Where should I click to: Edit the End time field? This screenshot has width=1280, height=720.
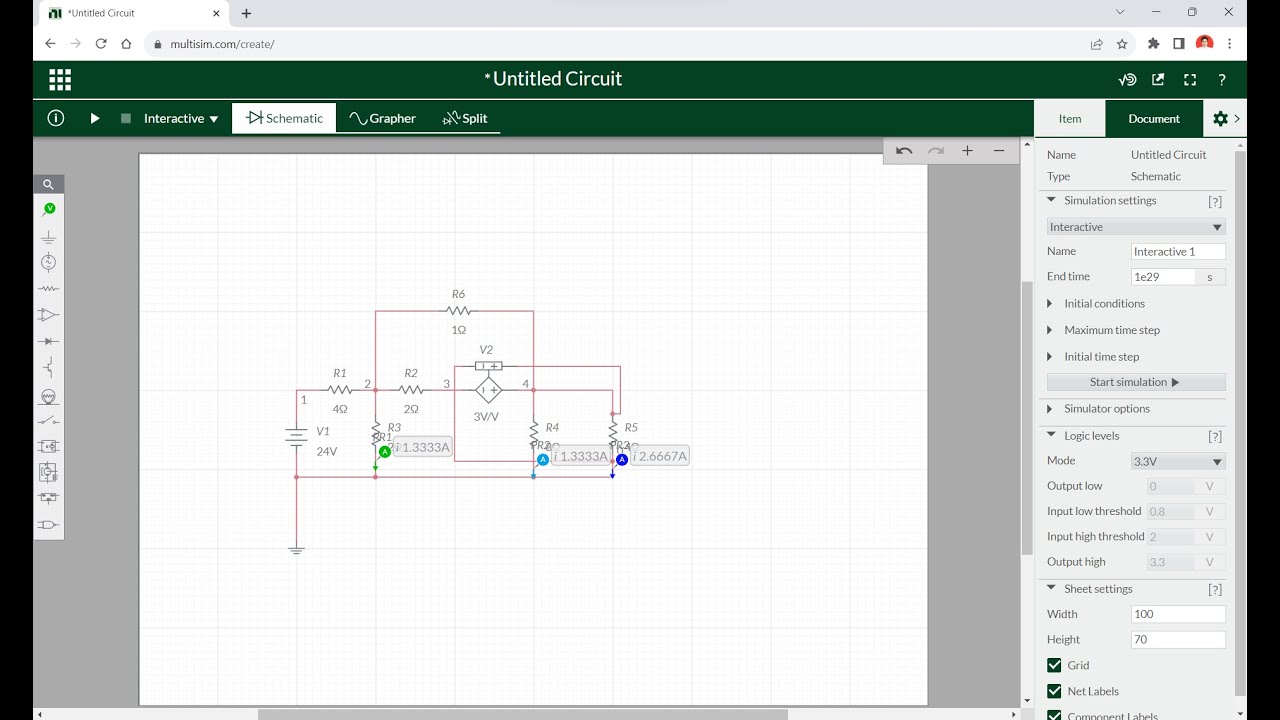pos(1163,277)
